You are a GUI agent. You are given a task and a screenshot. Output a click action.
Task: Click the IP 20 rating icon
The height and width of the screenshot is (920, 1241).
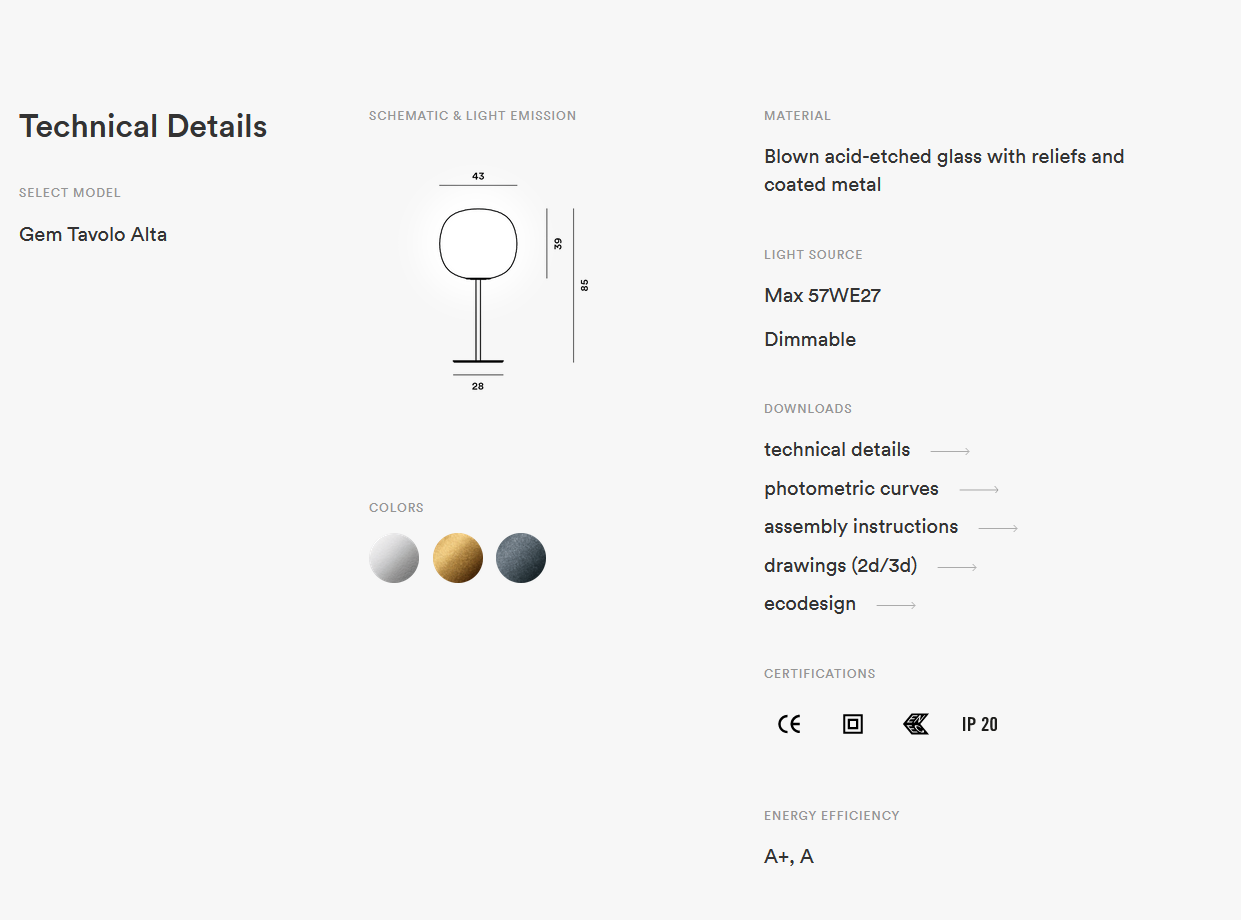coord(980,724)
